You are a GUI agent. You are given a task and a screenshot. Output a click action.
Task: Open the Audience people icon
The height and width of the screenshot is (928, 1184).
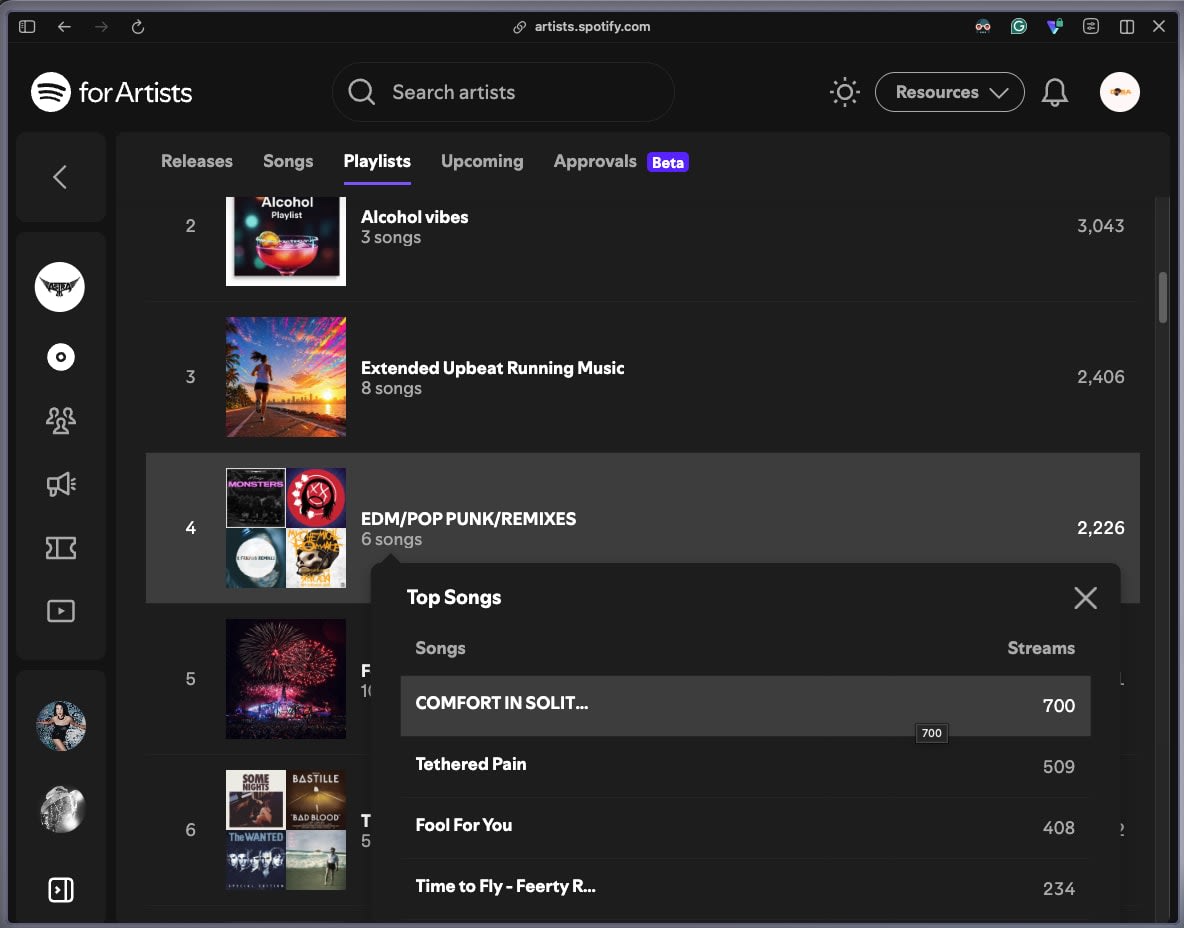pos(60,420)
